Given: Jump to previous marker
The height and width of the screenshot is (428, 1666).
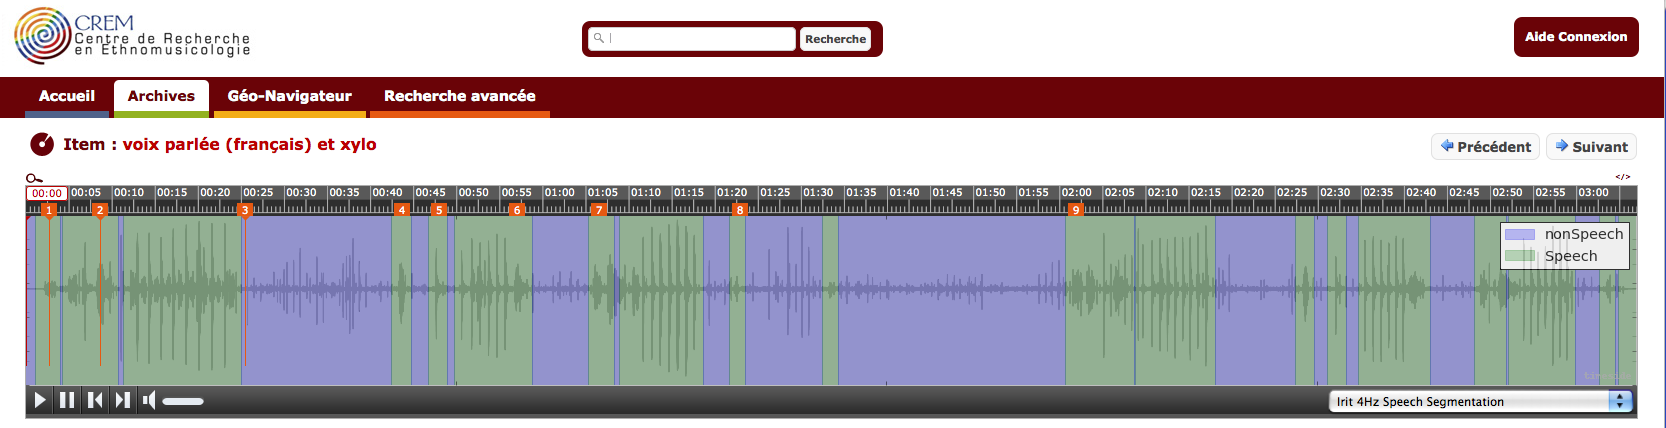Looking at the screenshot, I should (x=95, y=400).
